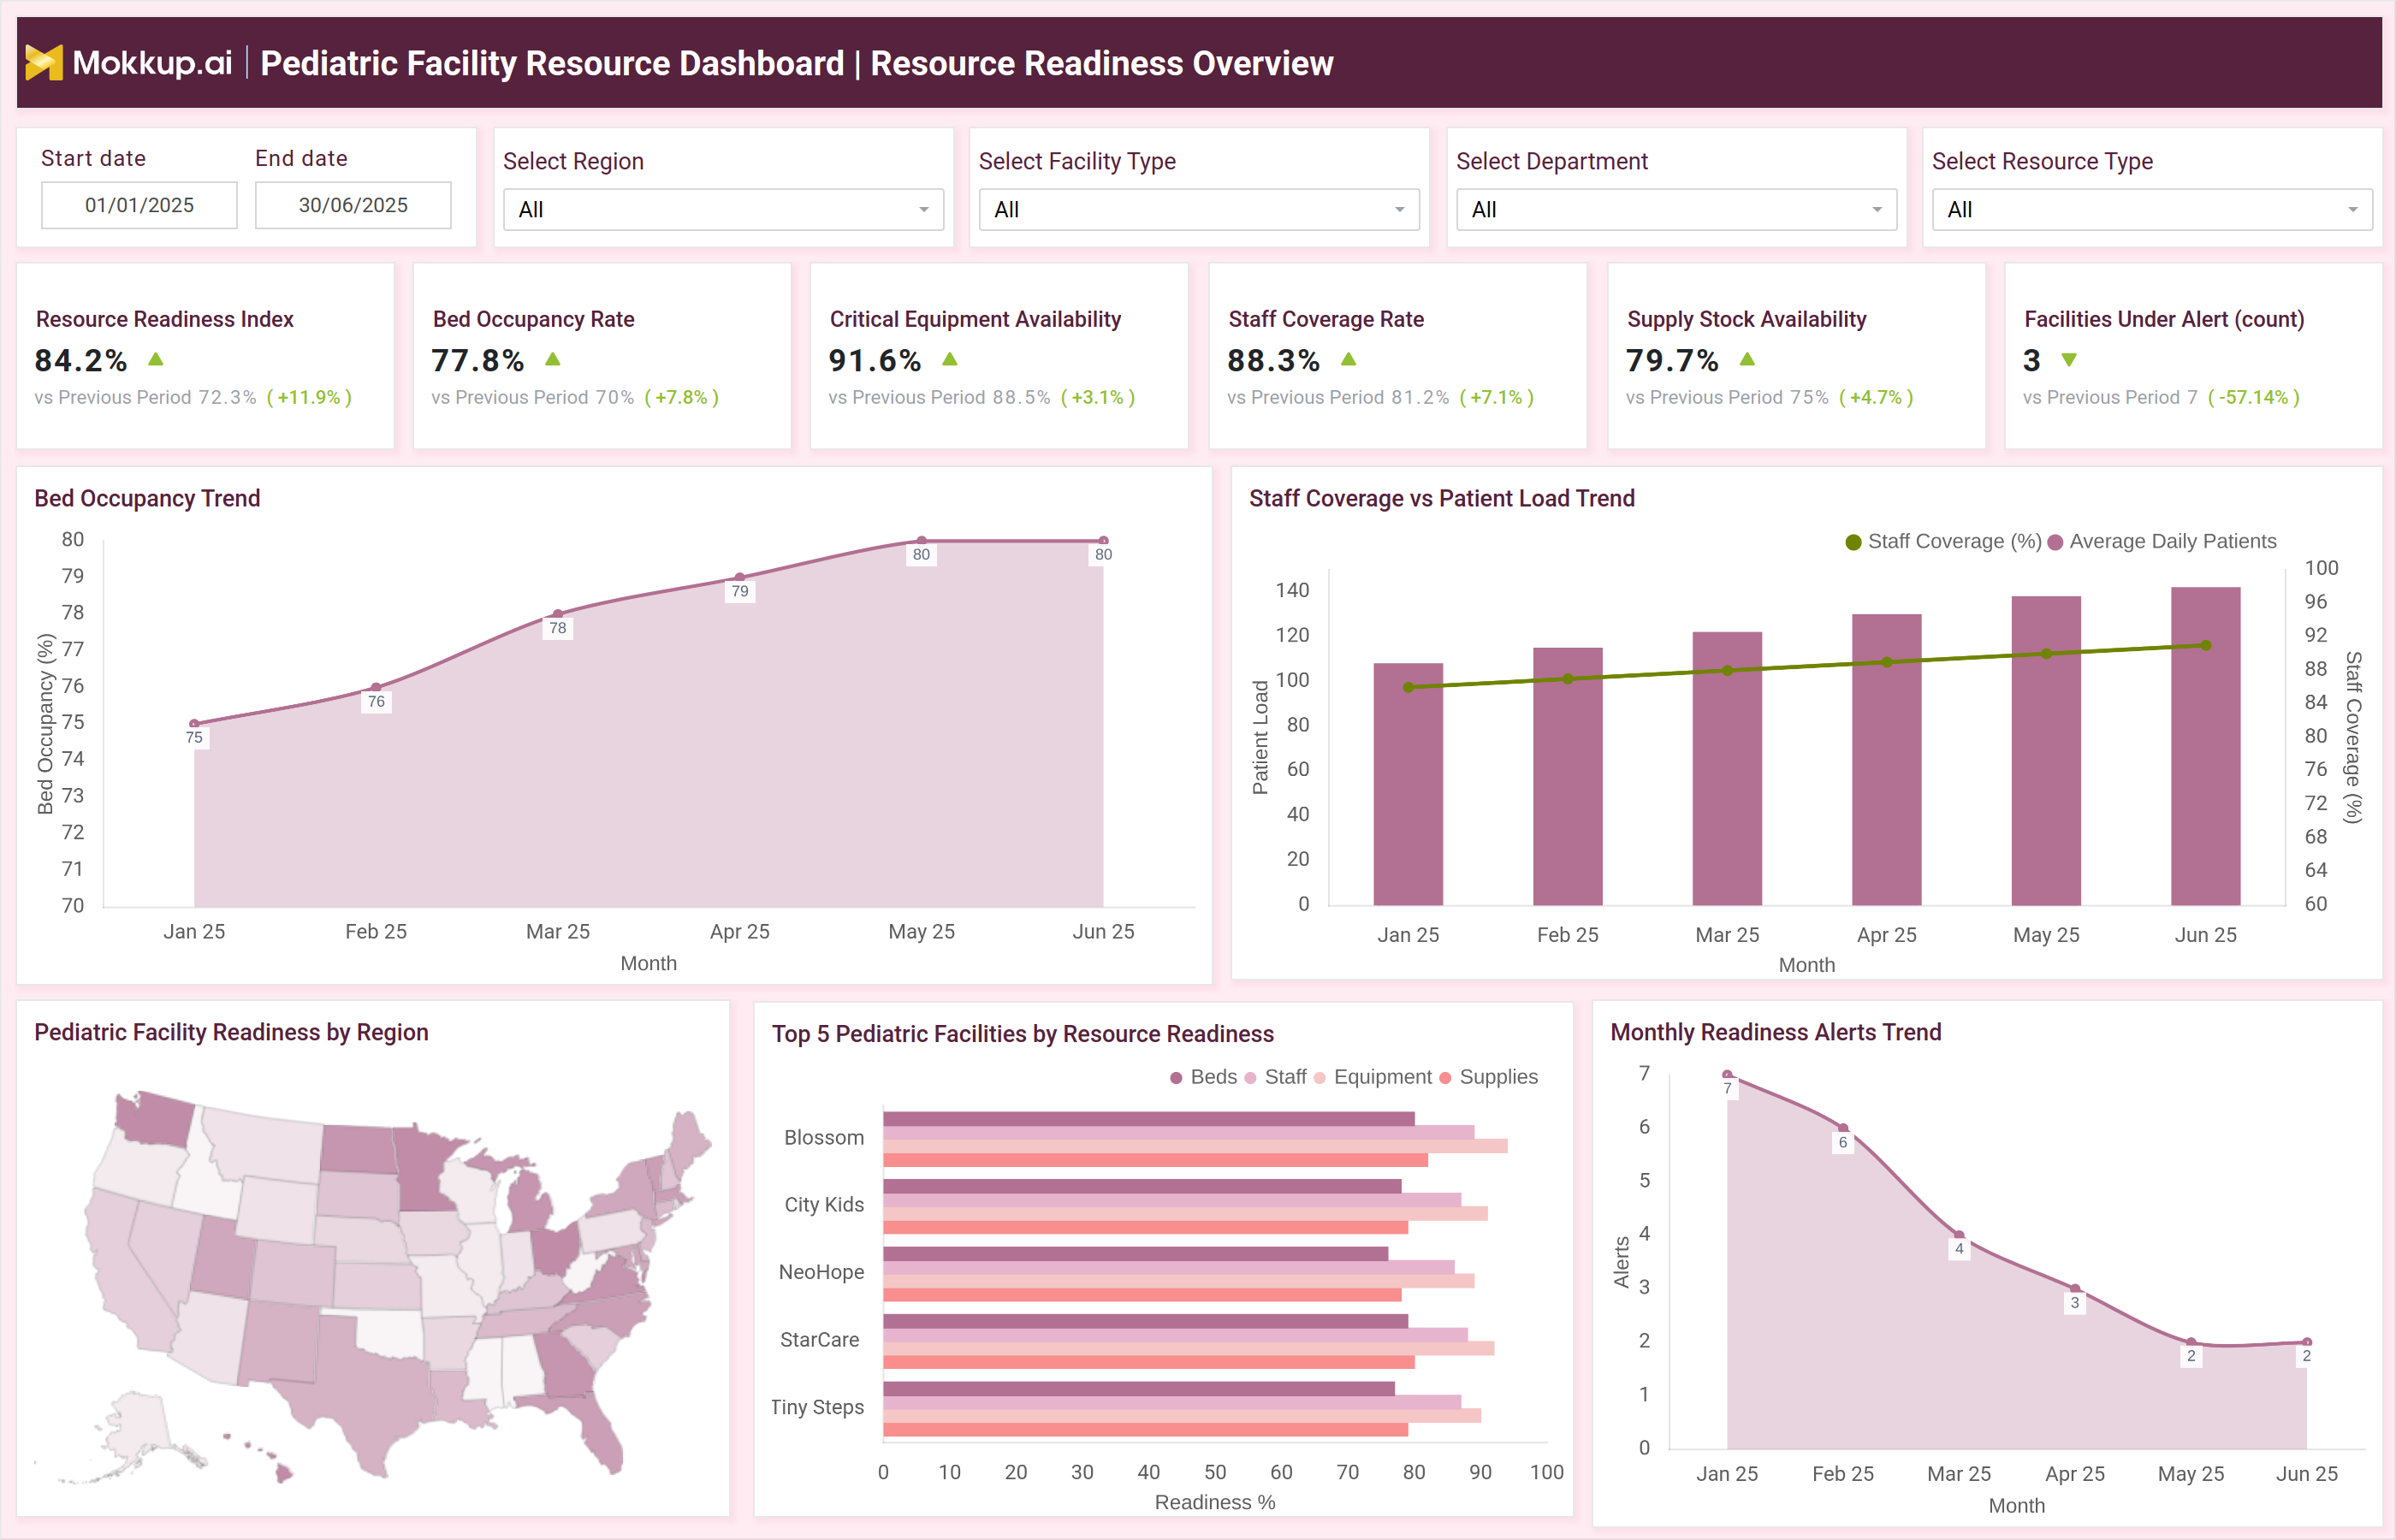Click the Apr 25 alerts point labeled 3
Image resolution: width=2396 pixels, height=1540 pixels.
click(x=2075, y=1289)
